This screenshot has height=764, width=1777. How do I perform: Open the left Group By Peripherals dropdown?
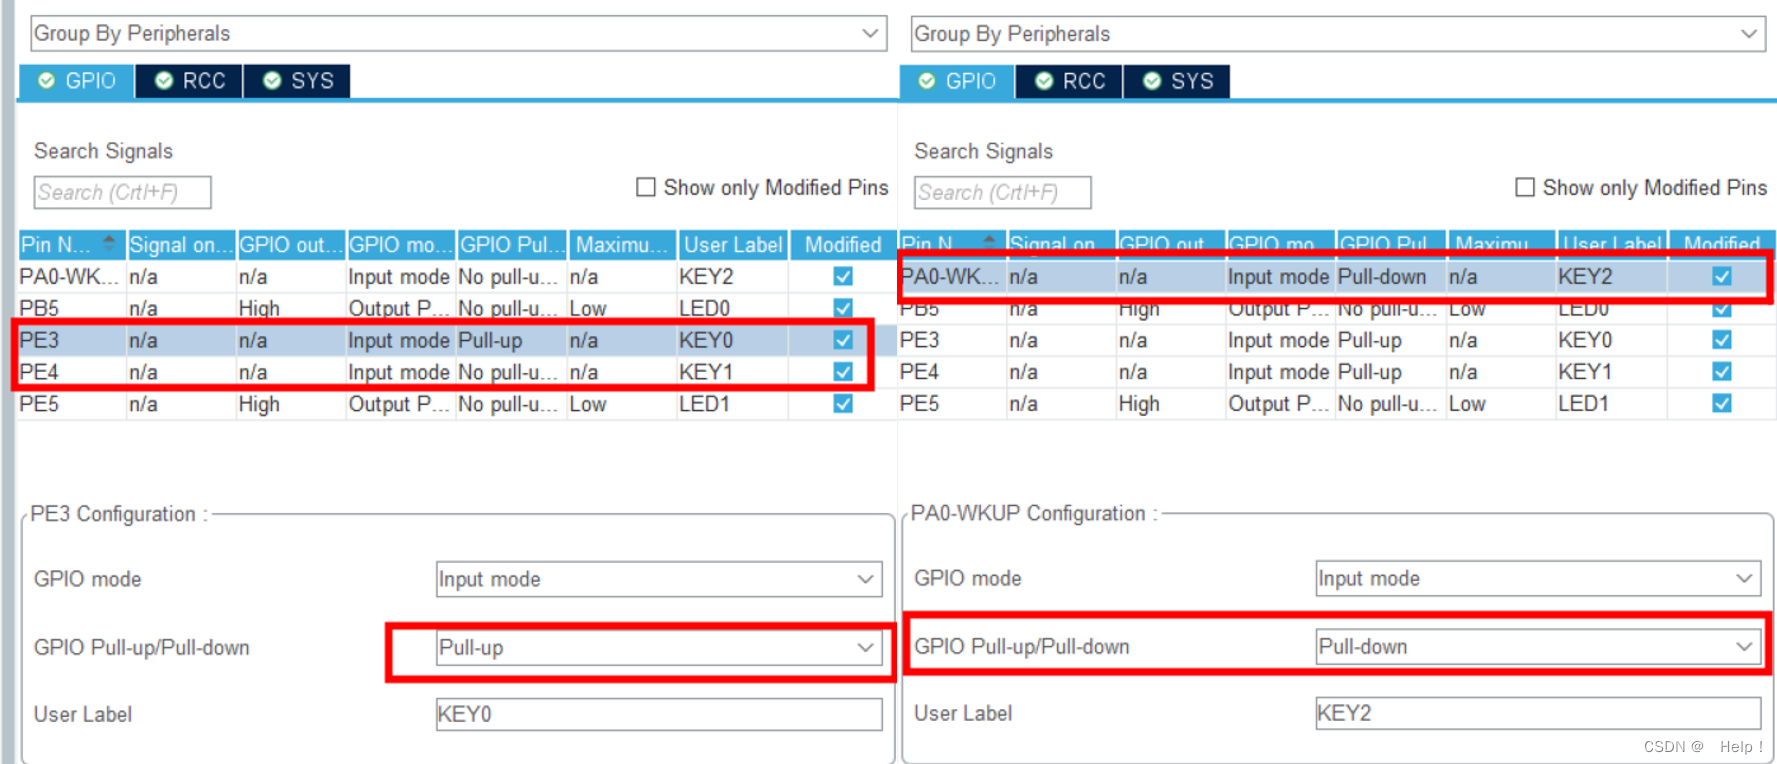[x=458, y=33]
